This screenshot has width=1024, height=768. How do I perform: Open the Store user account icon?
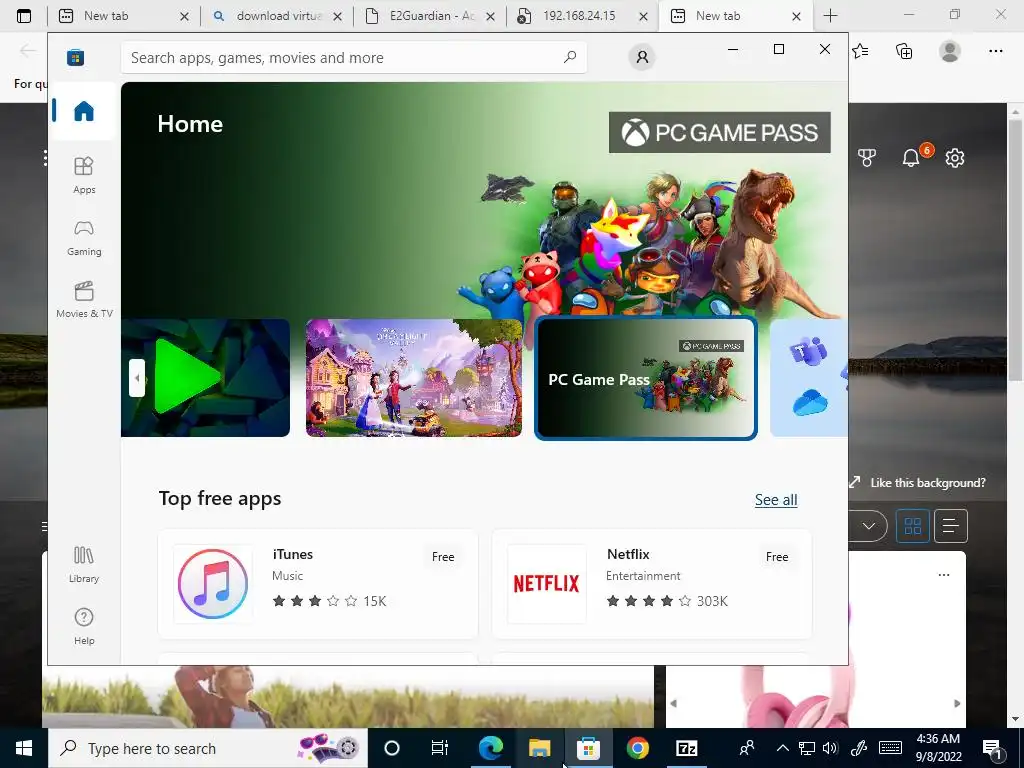pos(642,57)
